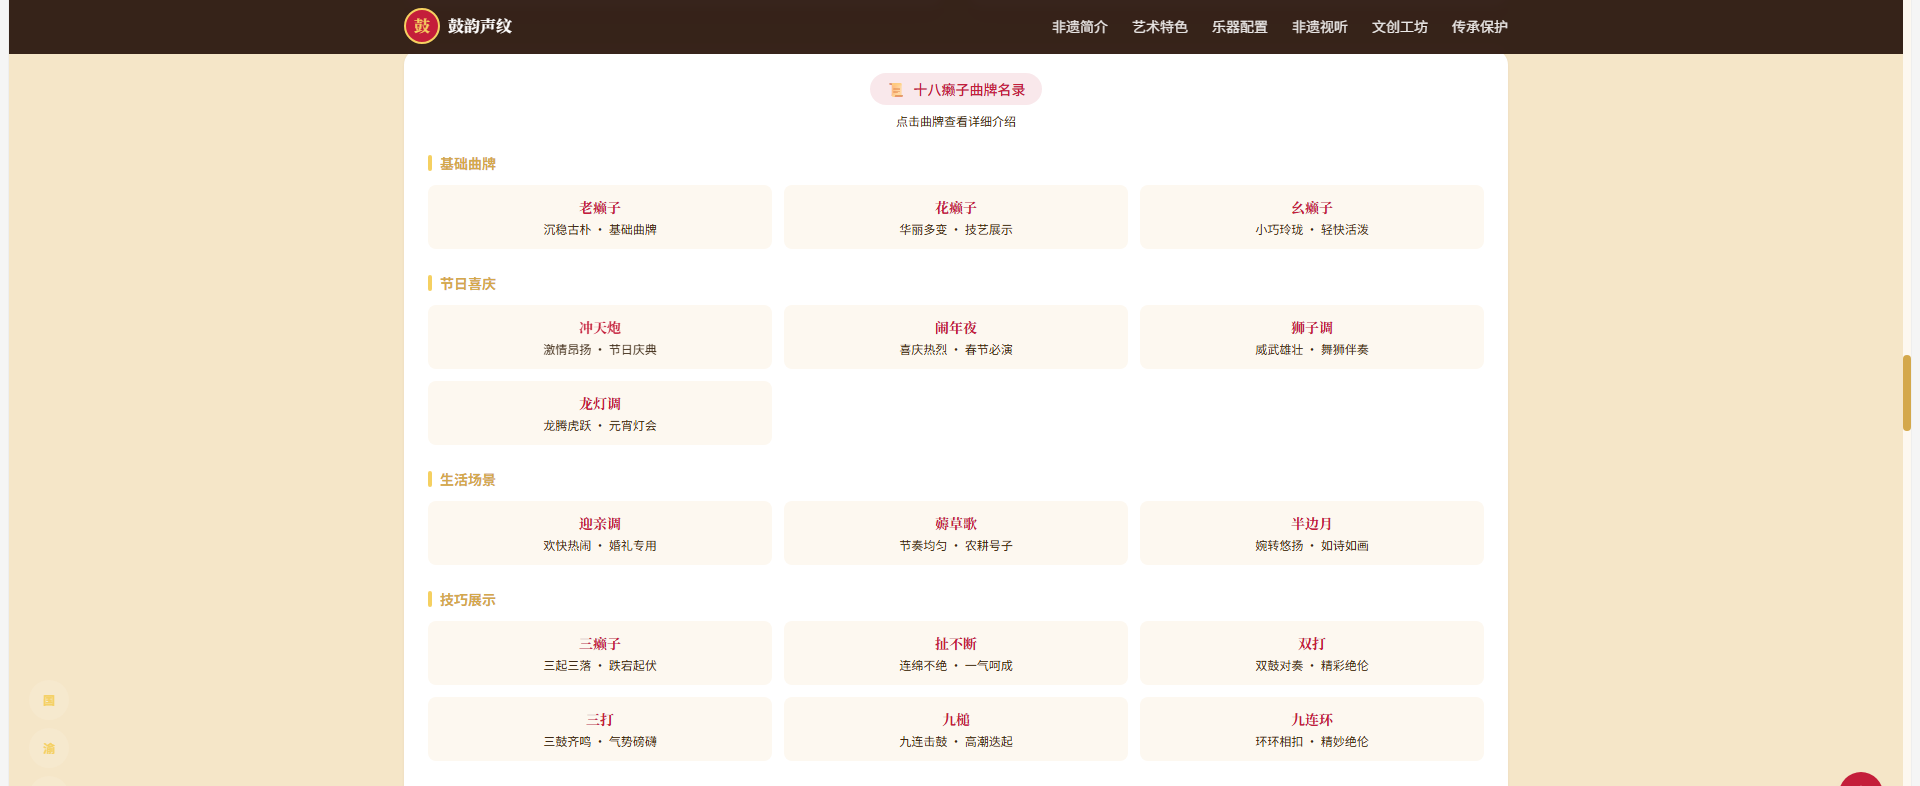The width and height of the screenshot is (1920, 786).
Task: Open 乐器配置 in the navigation
Action: [1240, 27]
